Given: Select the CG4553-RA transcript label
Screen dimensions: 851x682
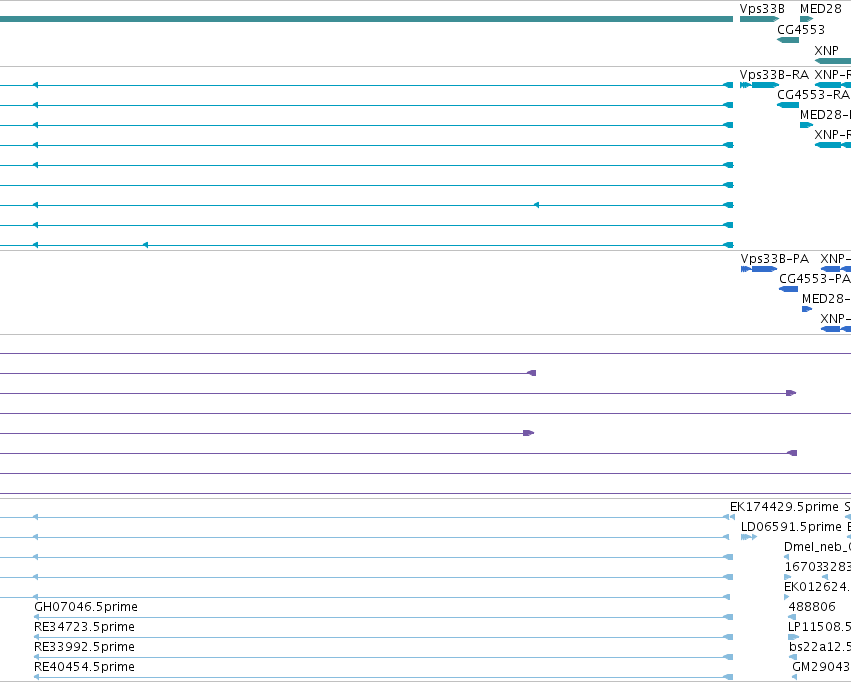Looking at the screenshot, I should 813,94.
